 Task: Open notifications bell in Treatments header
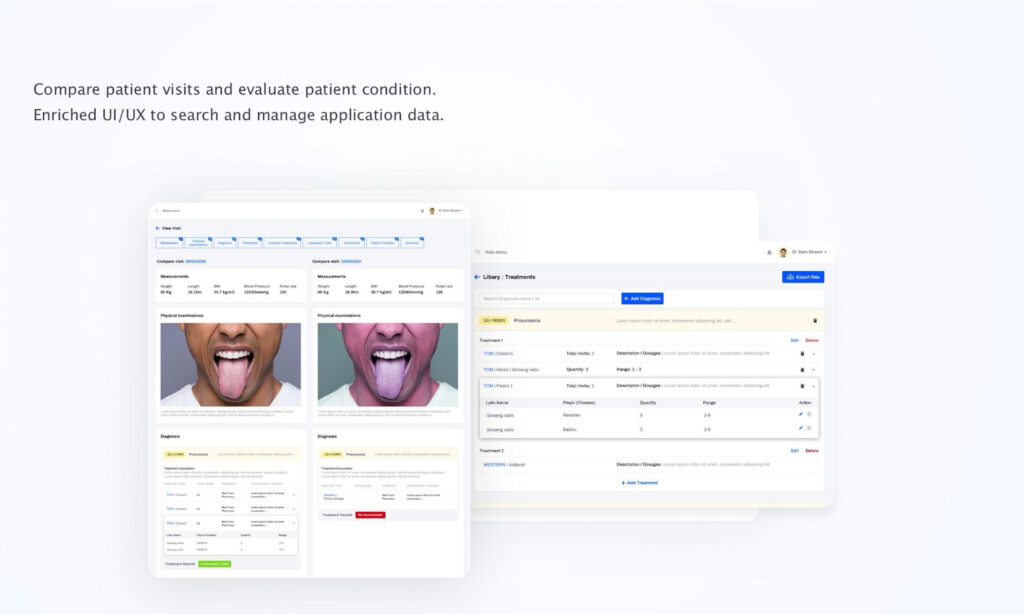coord(769,252)
